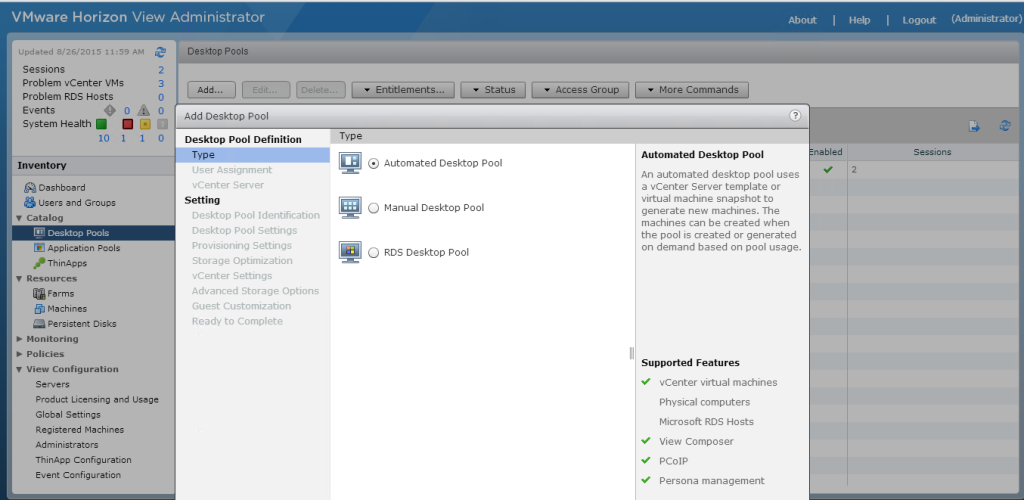Image resolution: width=1024 pixels, height=500 pixels.
Task: Select Manual Desktop Pool radio button
Action: 374,208
